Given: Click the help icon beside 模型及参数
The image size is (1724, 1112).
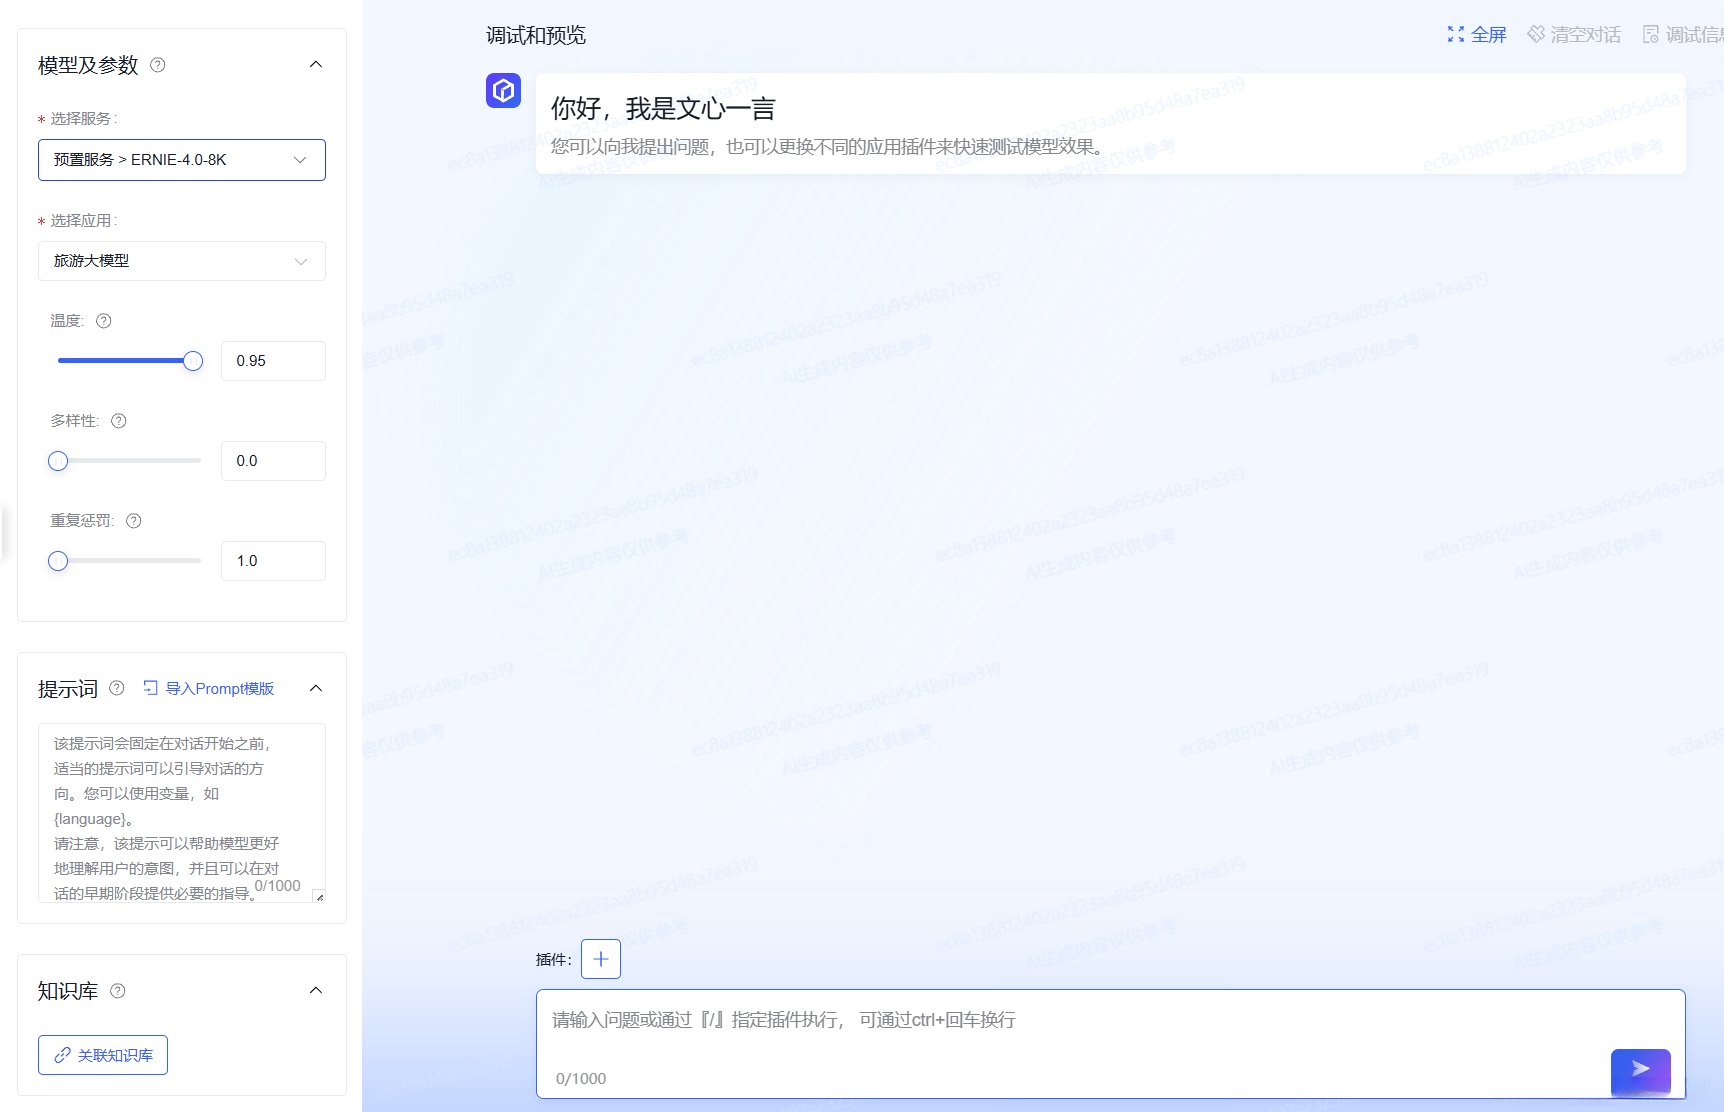Looking at the screenshot, I should coord(158,65).
